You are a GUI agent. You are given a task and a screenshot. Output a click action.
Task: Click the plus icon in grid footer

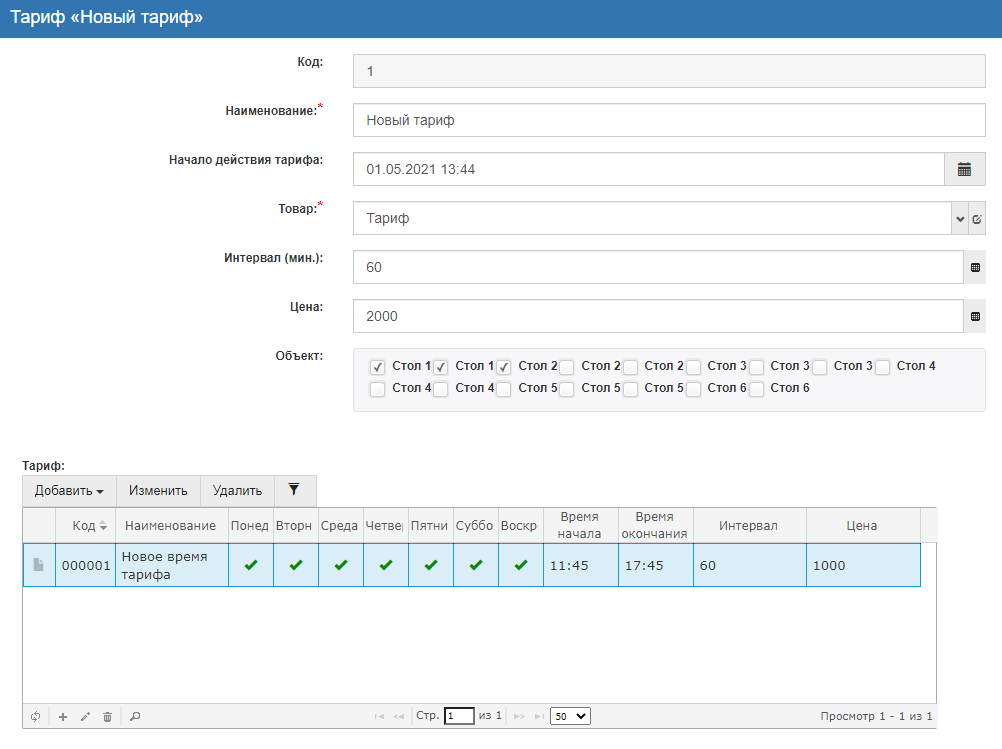tap(62, 717)
